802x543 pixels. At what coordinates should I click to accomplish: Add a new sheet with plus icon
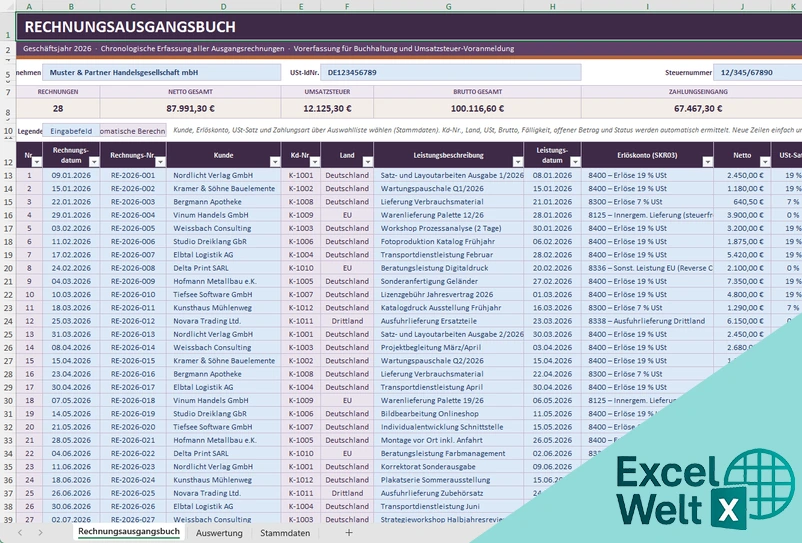349,533
